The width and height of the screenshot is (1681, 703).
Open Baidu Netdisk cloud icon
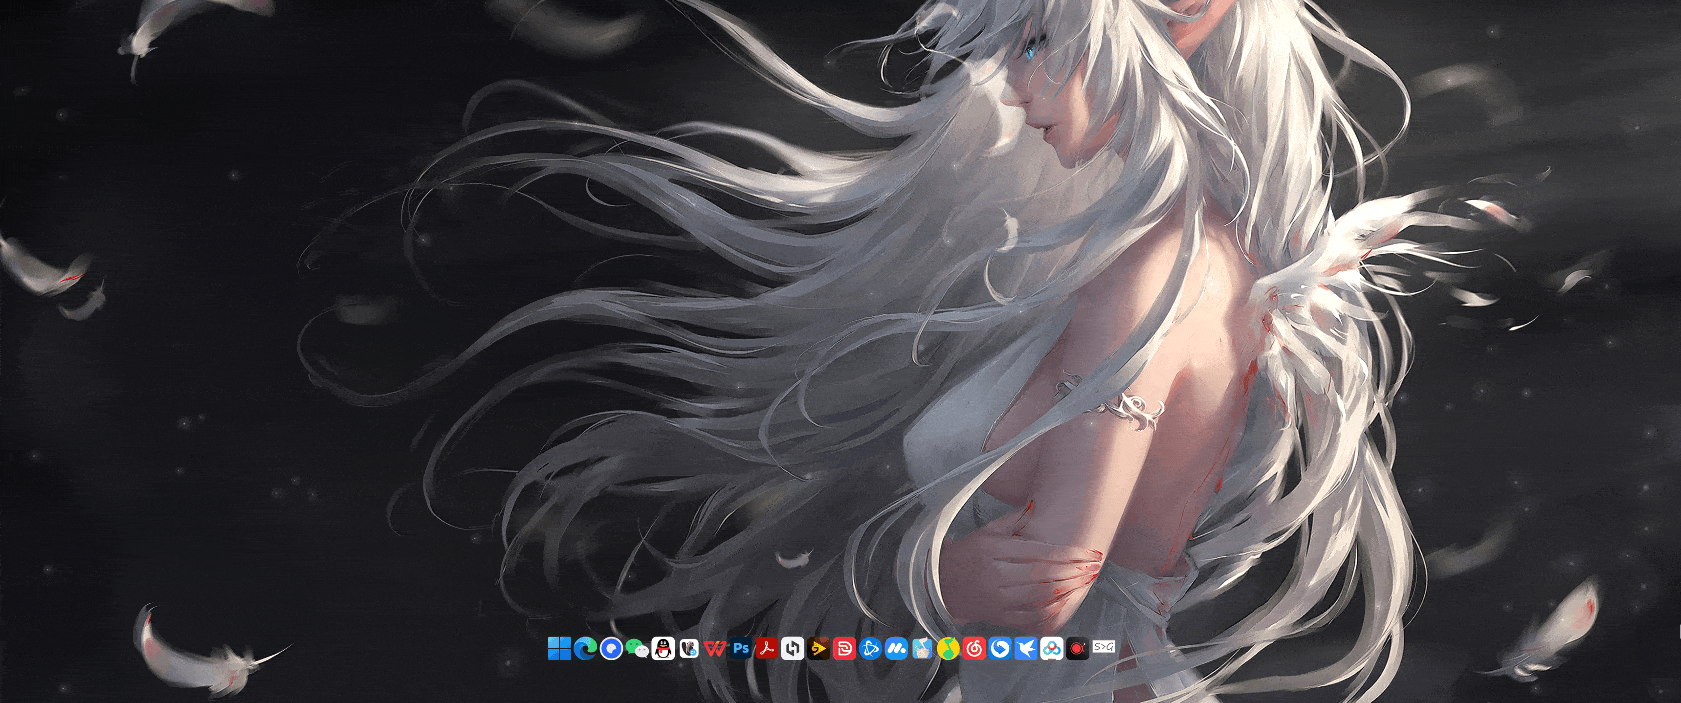1052,648
